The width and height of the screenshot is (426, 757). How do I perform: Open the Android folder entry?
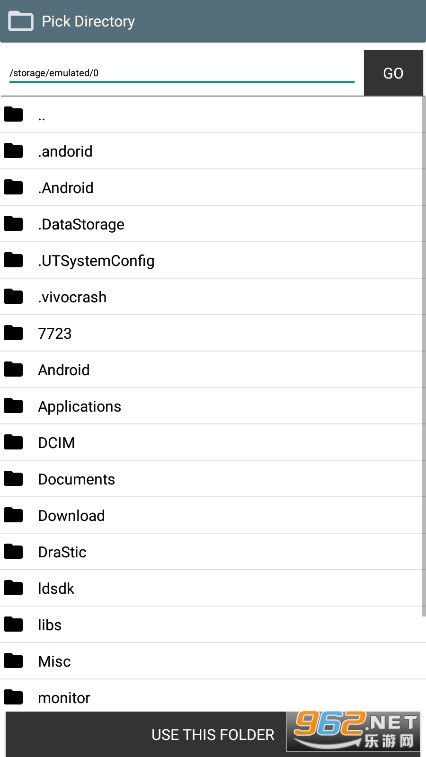pyautogui.click(x=212, y=369)
